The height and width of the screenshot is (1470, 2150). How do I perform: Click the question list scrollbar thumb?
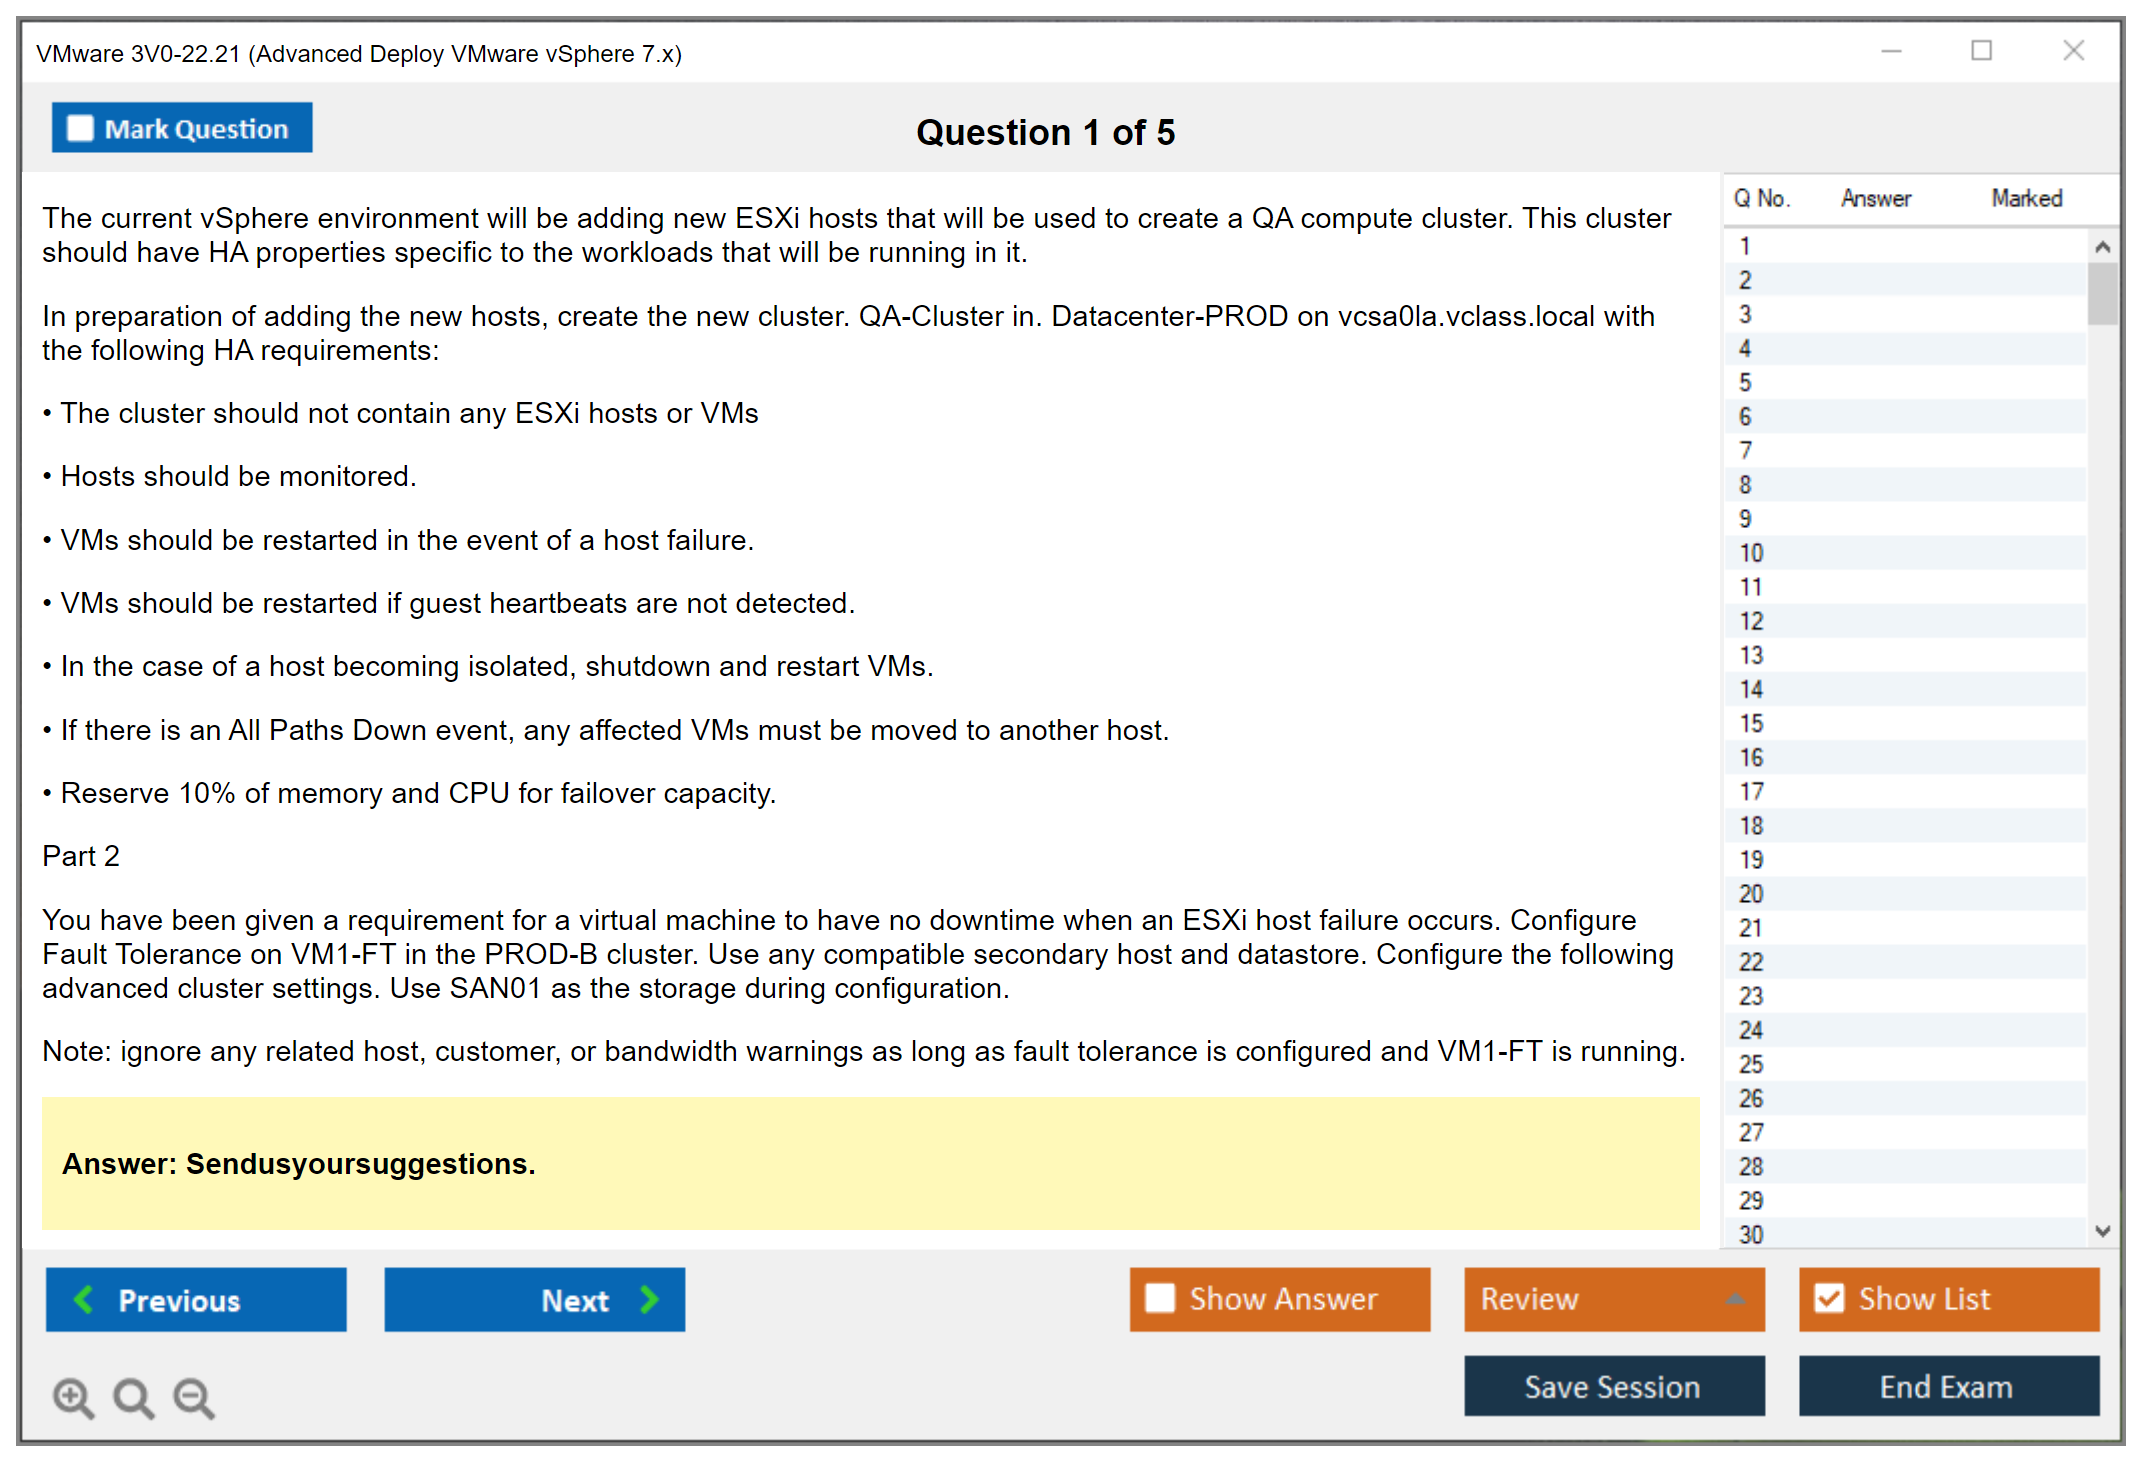(x=2102, y=293)
